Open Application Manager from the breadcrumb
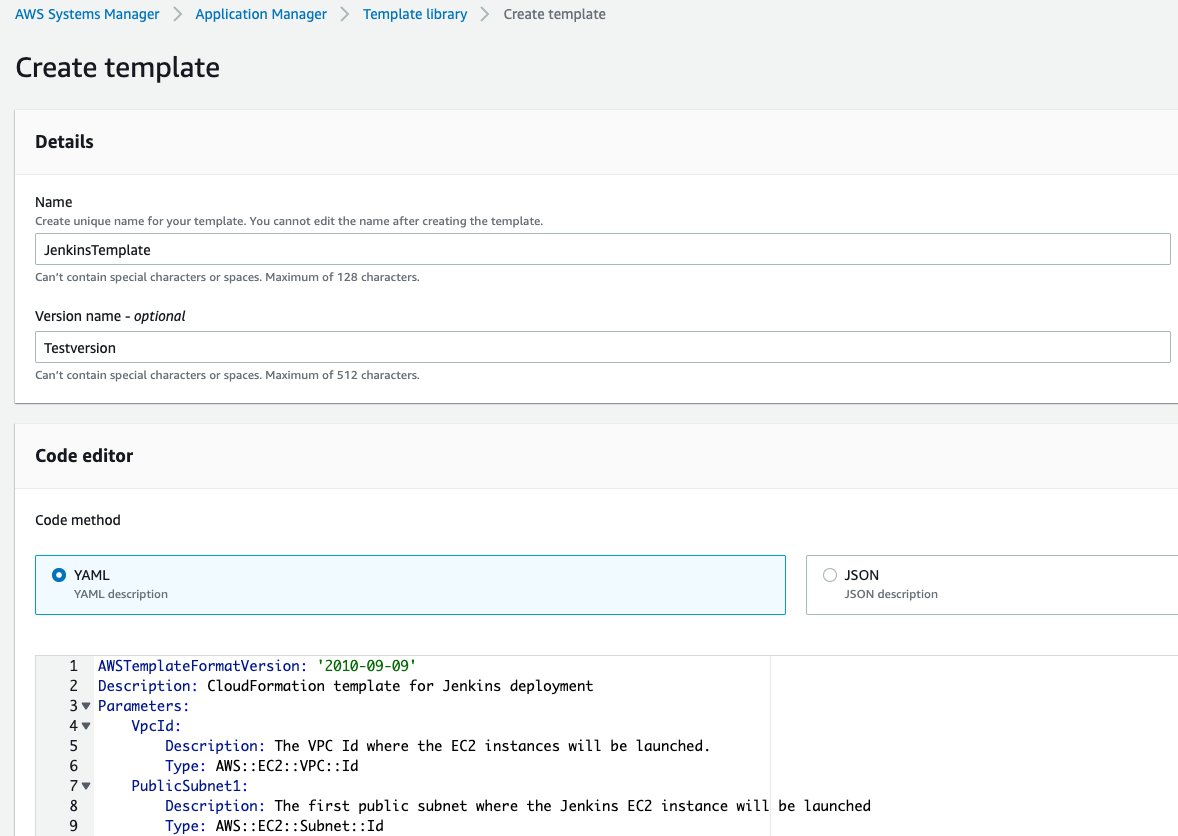The image size is (1178, 836). [x=260, y=14]
